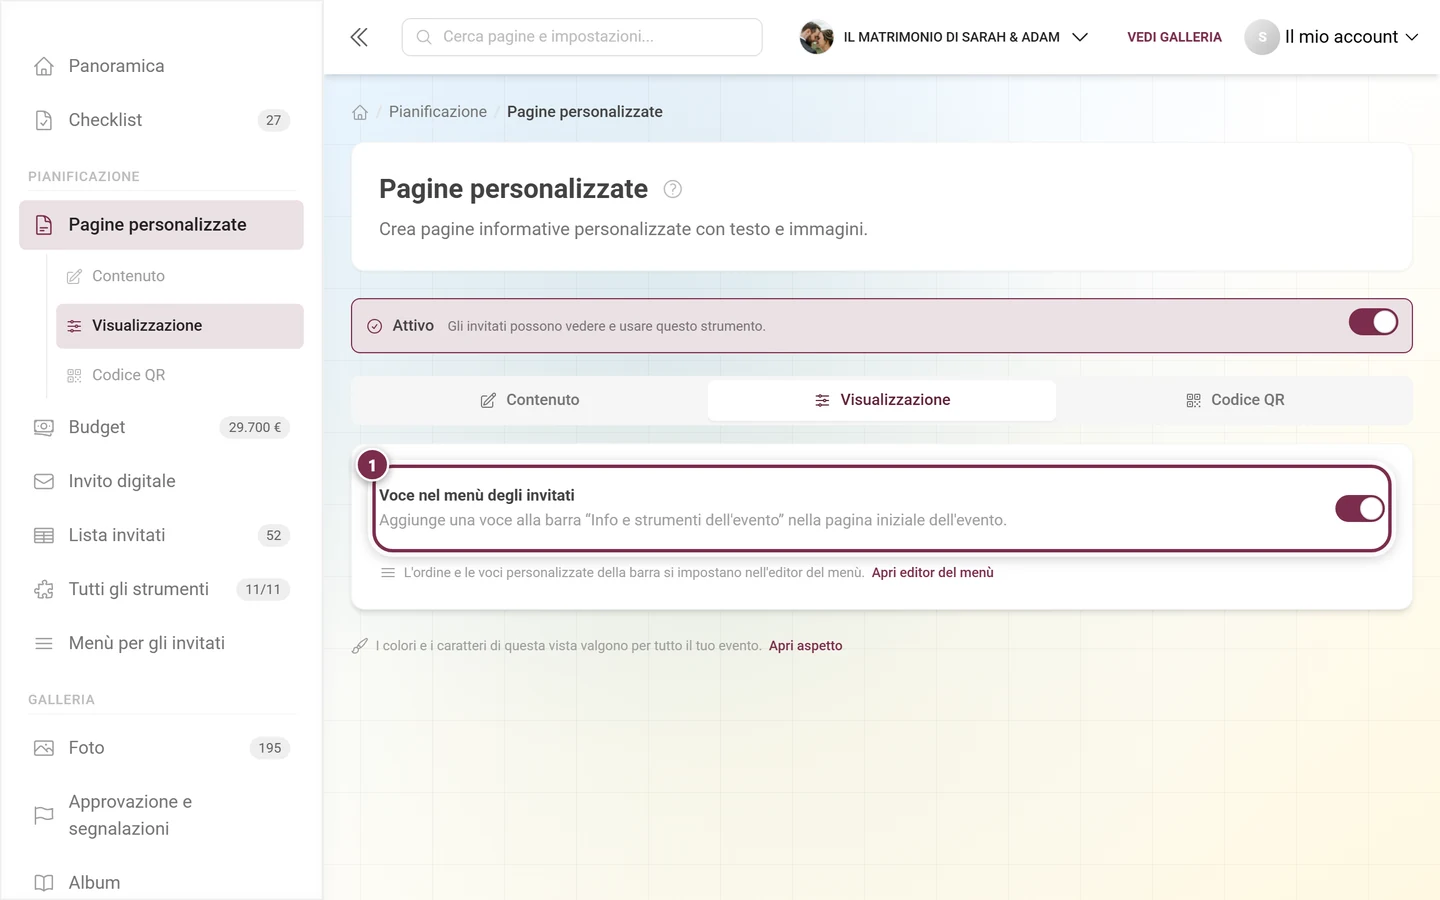Expand the Il matrimonio di Sarah & Adam dropdown

pyautogui.click(x=944, y=37)
